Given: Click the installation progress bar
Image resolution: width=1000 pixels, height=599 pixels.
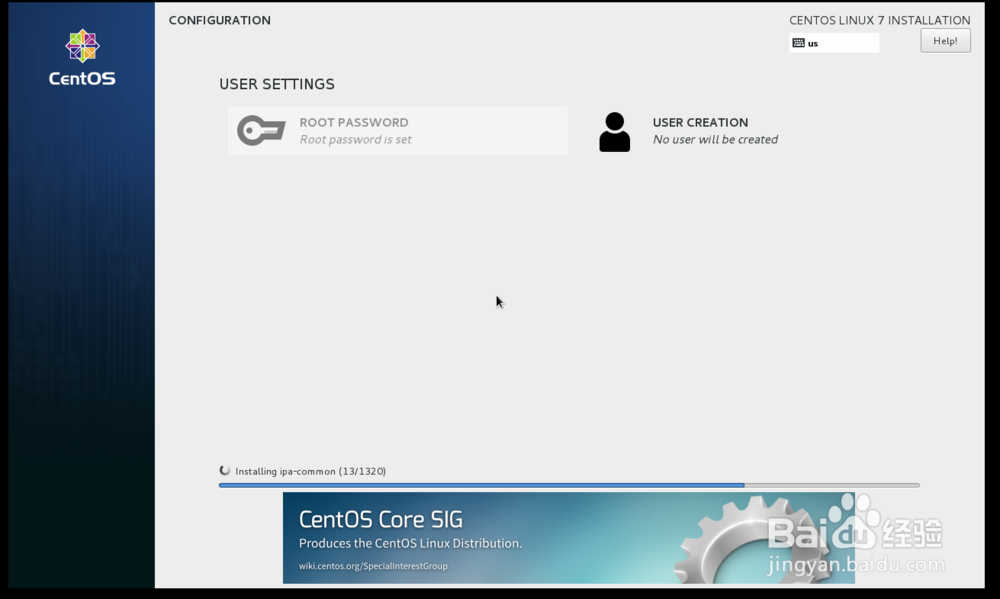Looking at the screenshot, I should 569,485.
